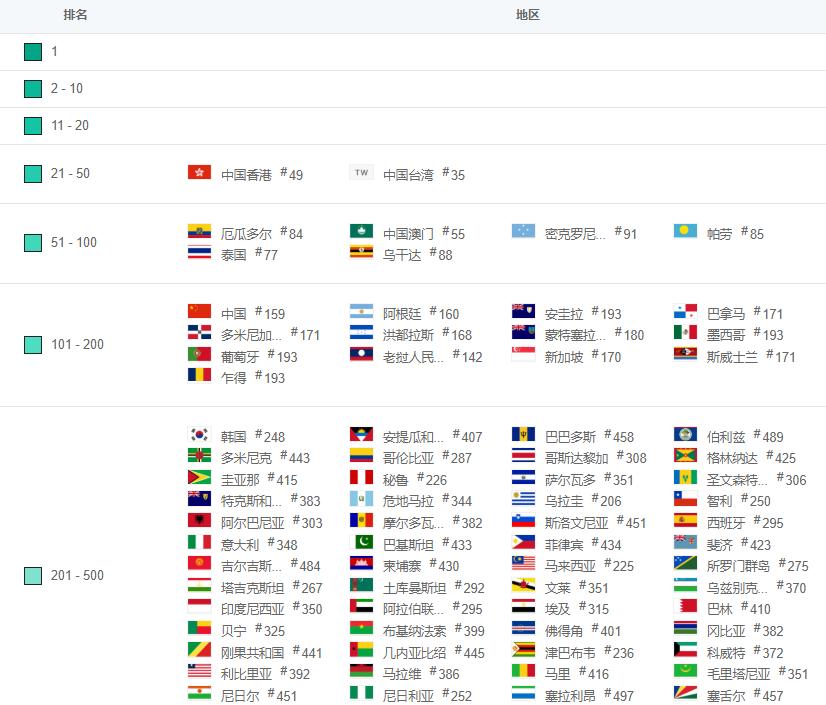Open the 中国台湾 #35 entry
The image size is (826, 705).
408,173
